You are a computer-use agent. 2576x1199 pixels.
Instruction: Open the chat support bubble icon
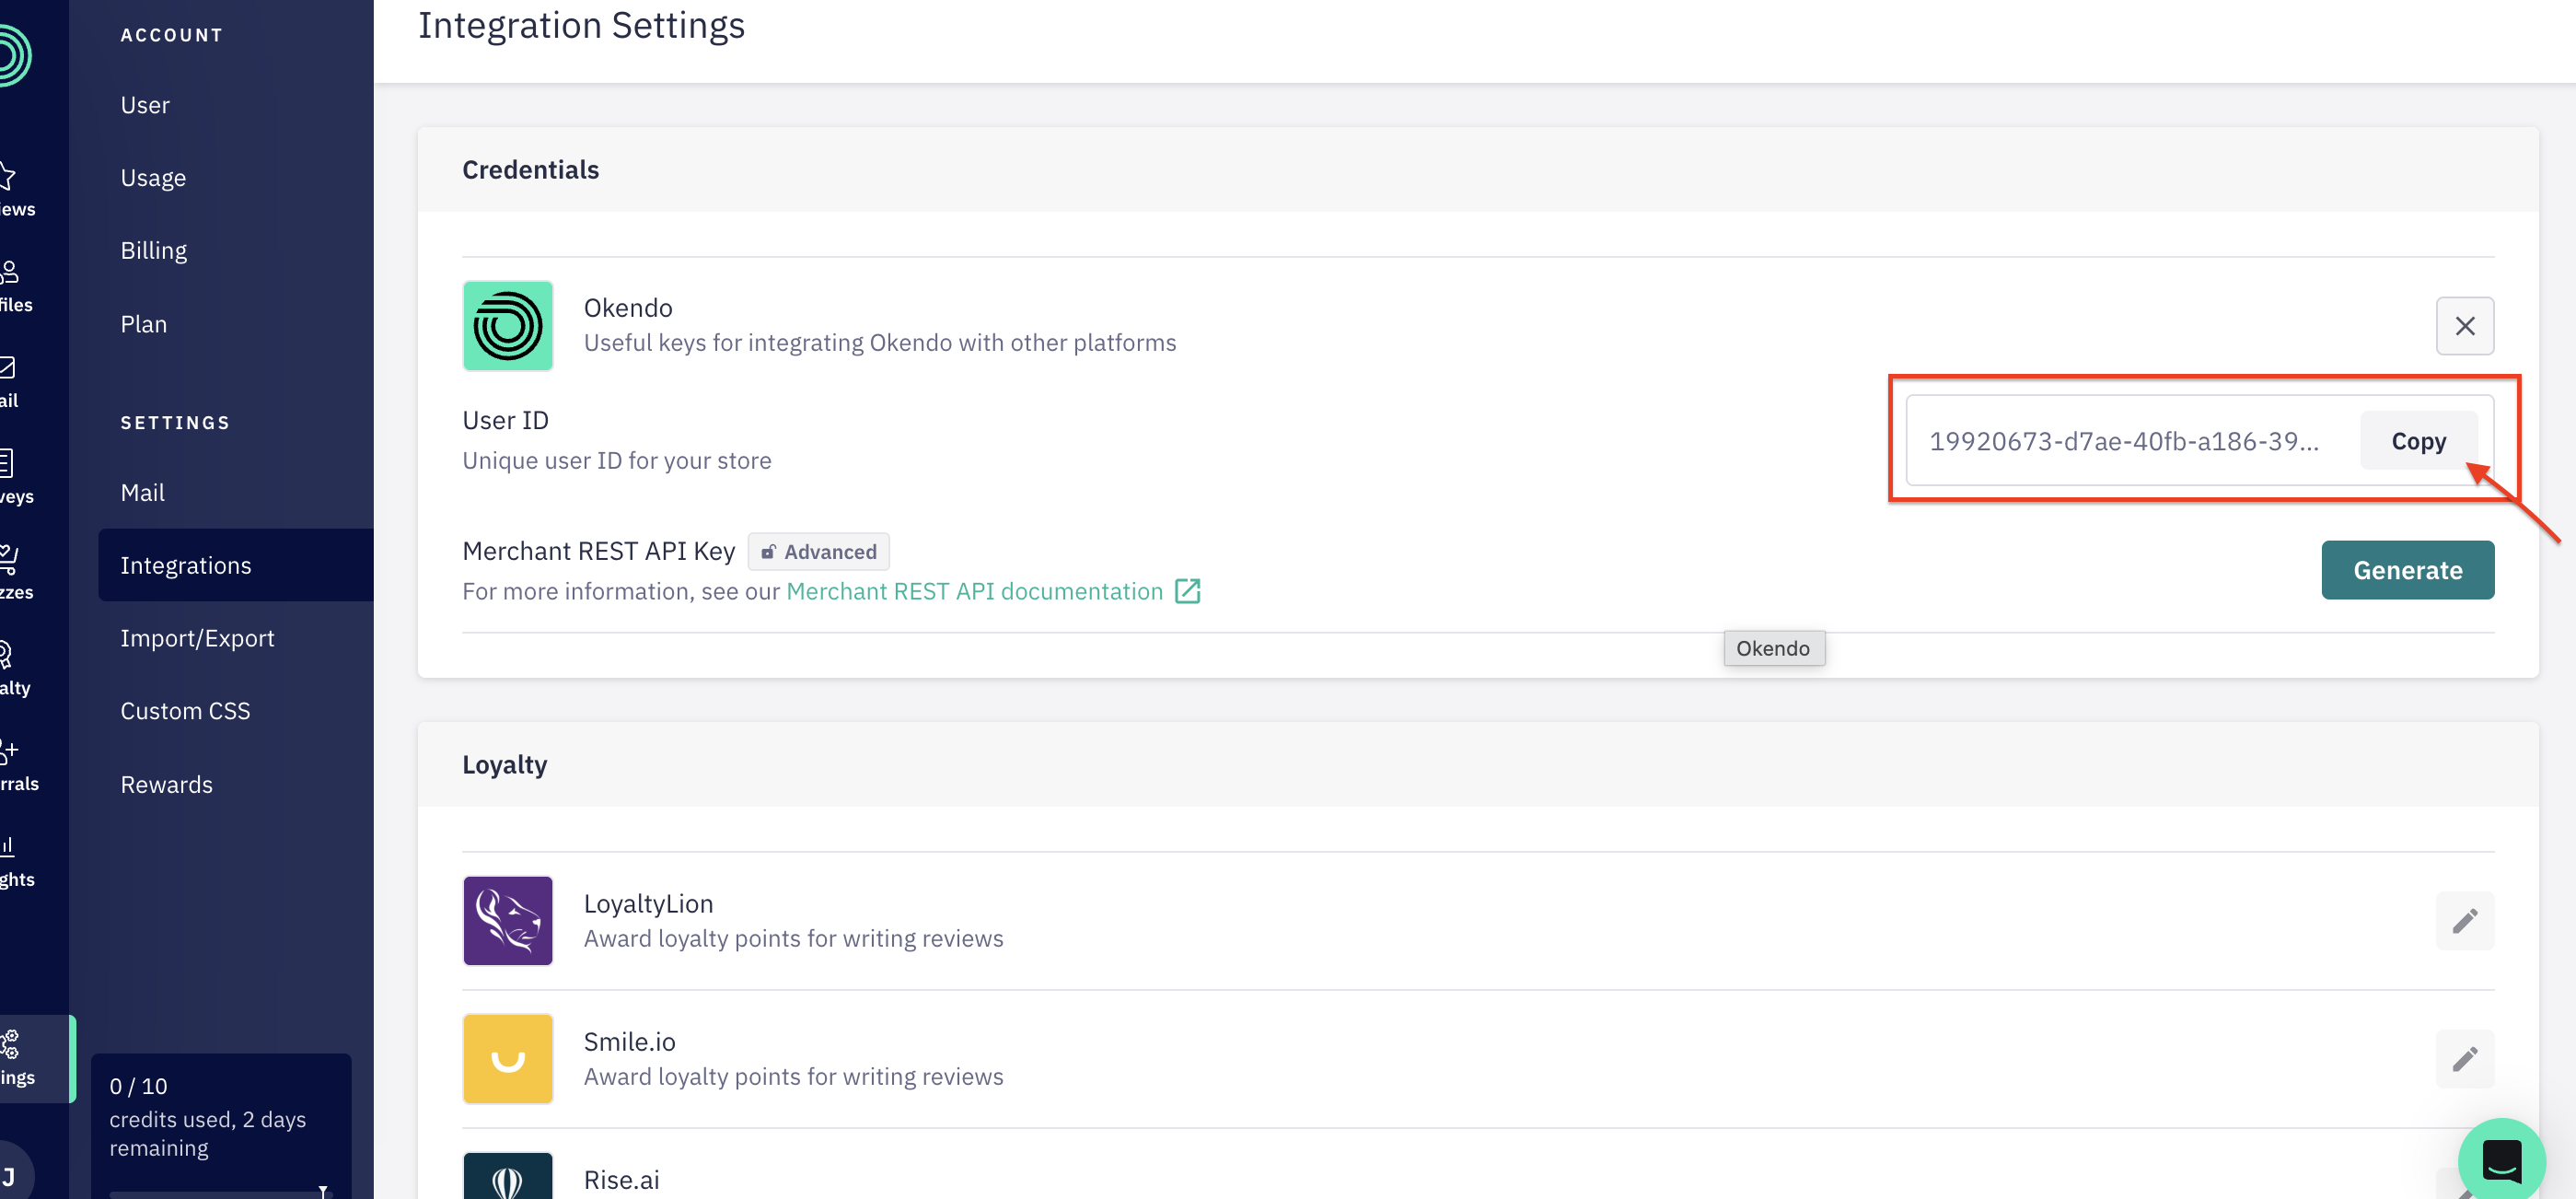(2502, 1160)
